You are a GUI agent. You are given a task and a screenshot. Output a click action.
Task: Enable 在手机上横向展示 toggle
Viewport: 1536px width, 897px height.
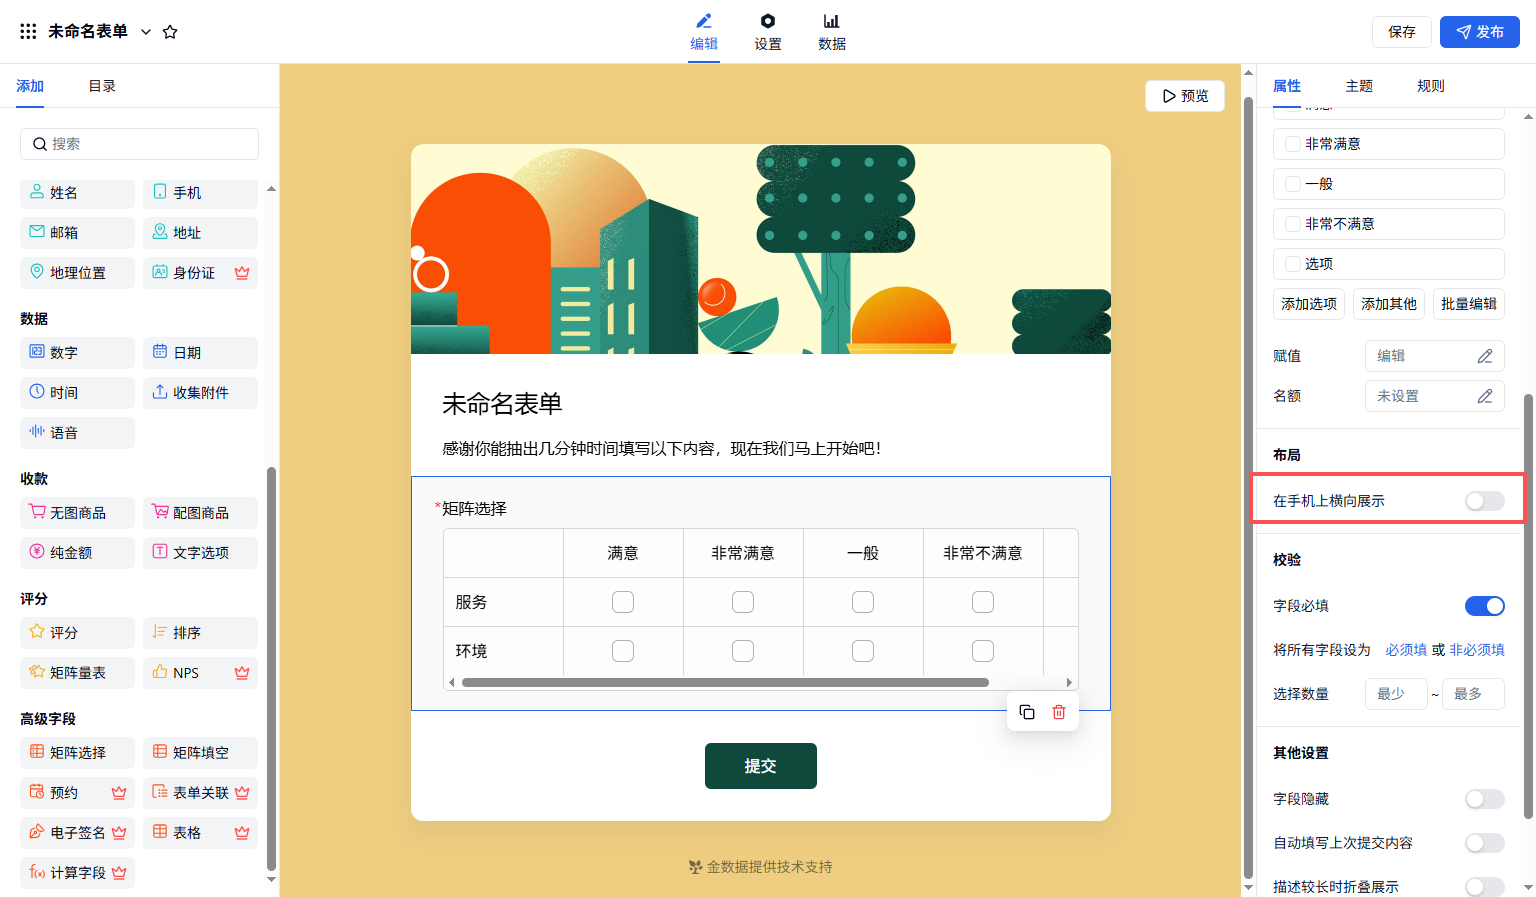coord(1484,501)
